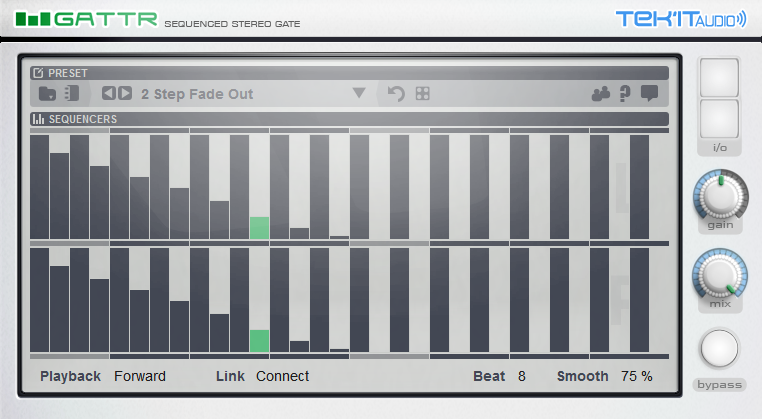The height and width of the screenshot is (419, 762).
Task: Click the Playback label
Action: coord(70,376)
